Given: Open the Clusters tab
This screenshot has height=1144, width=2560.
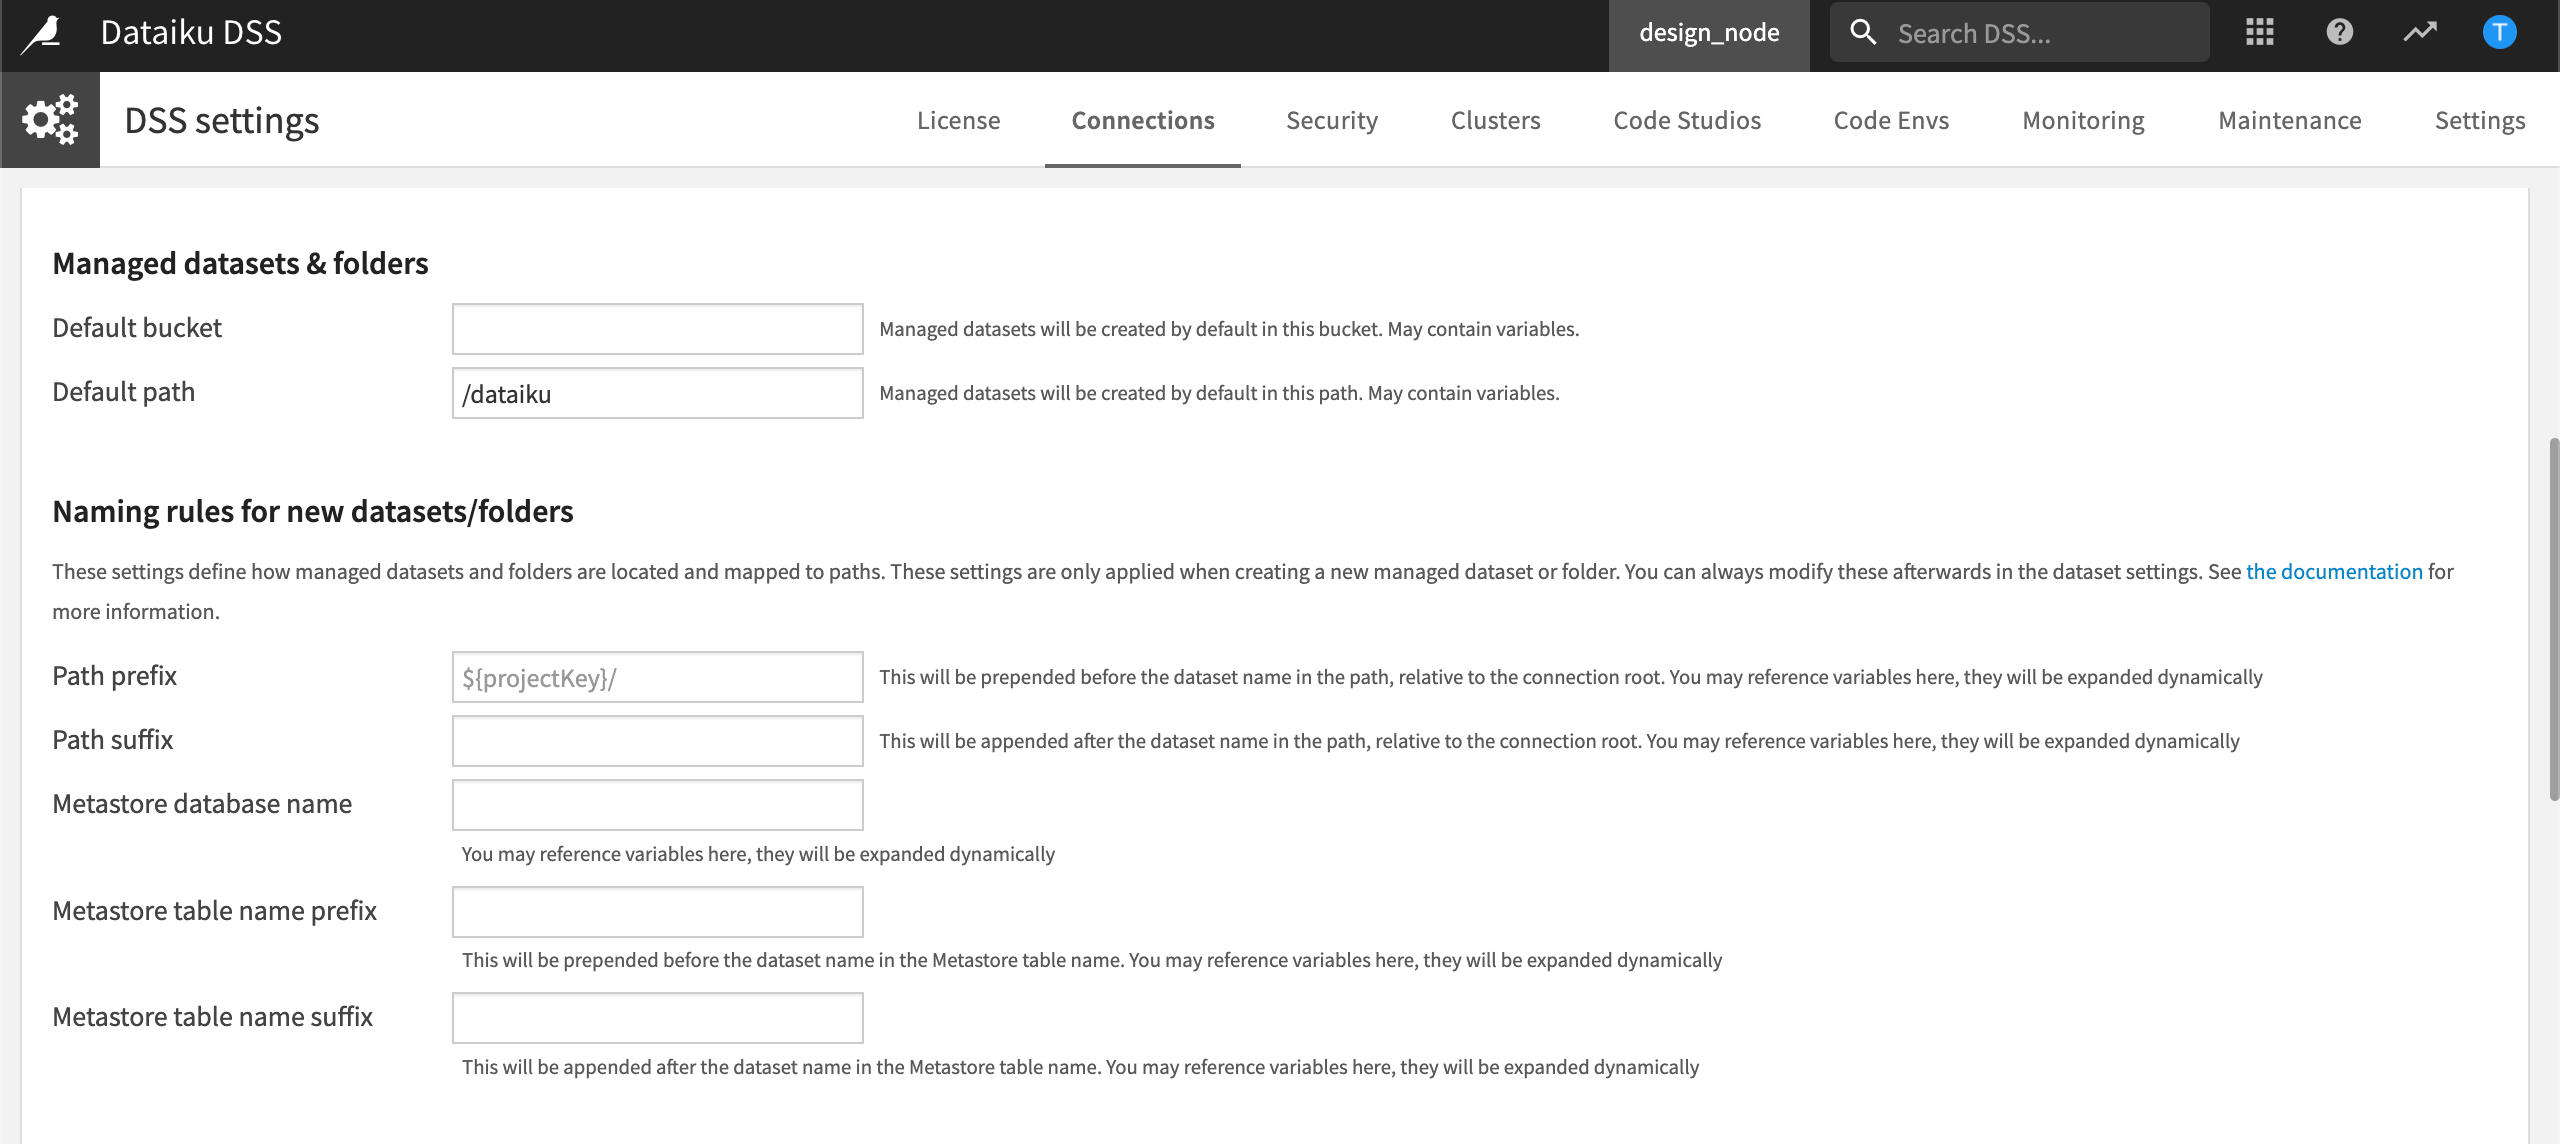Looking at the screenshot, I should click(x=1495, y=120).
